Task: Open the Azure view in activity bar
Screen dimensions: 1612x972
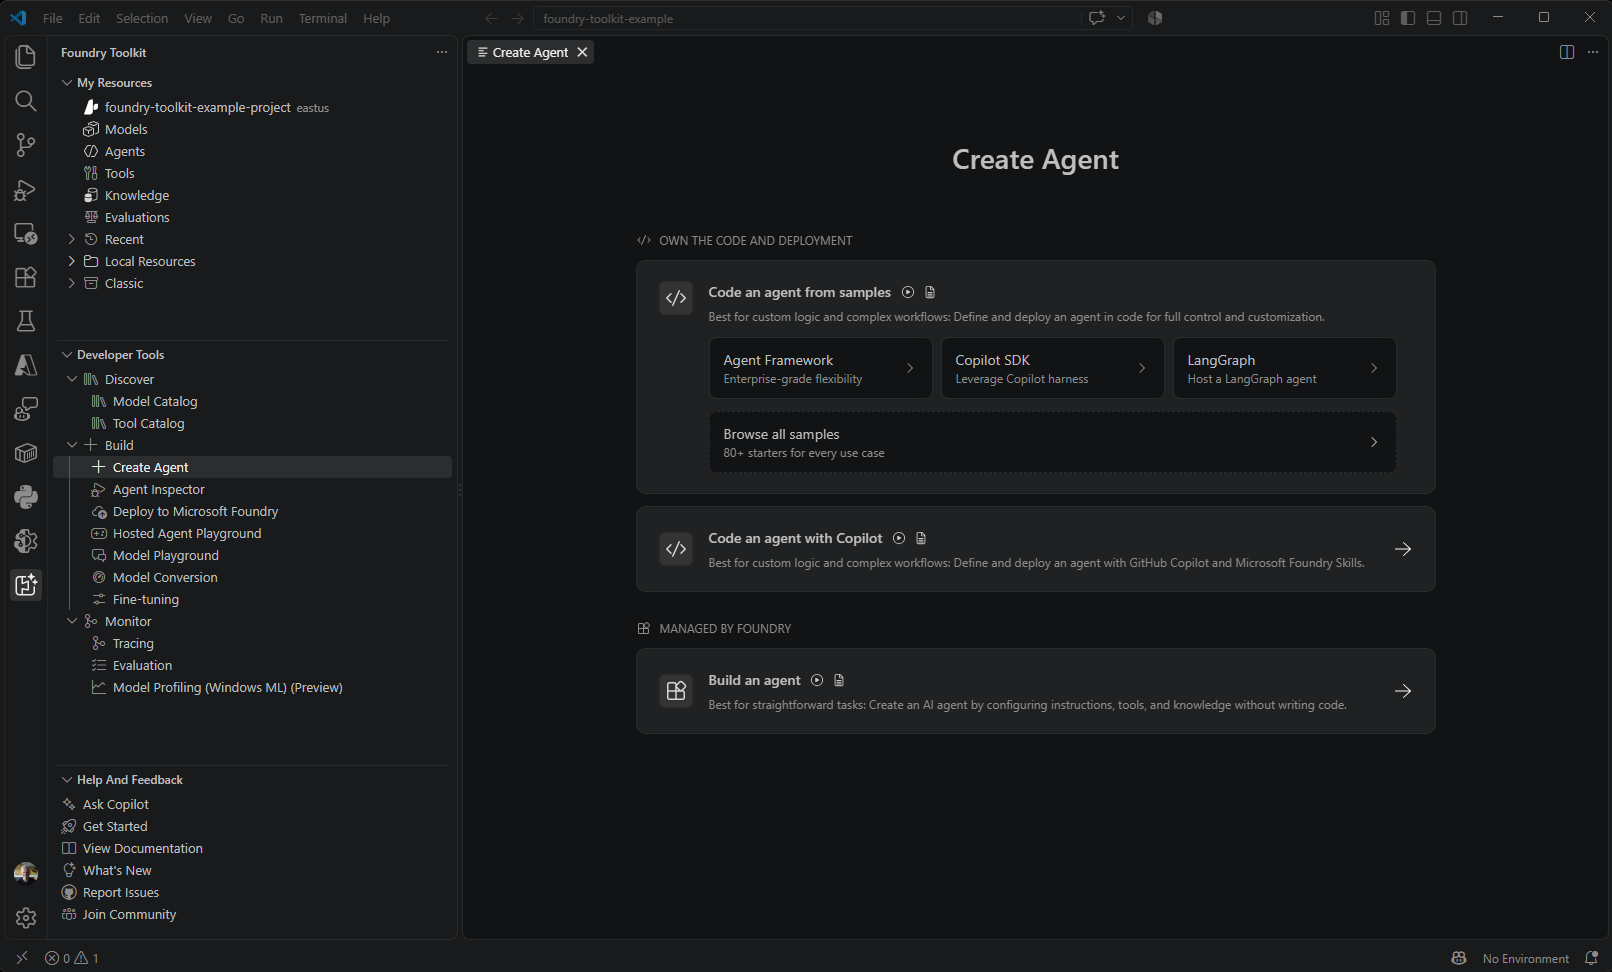Action: [26, 365]
